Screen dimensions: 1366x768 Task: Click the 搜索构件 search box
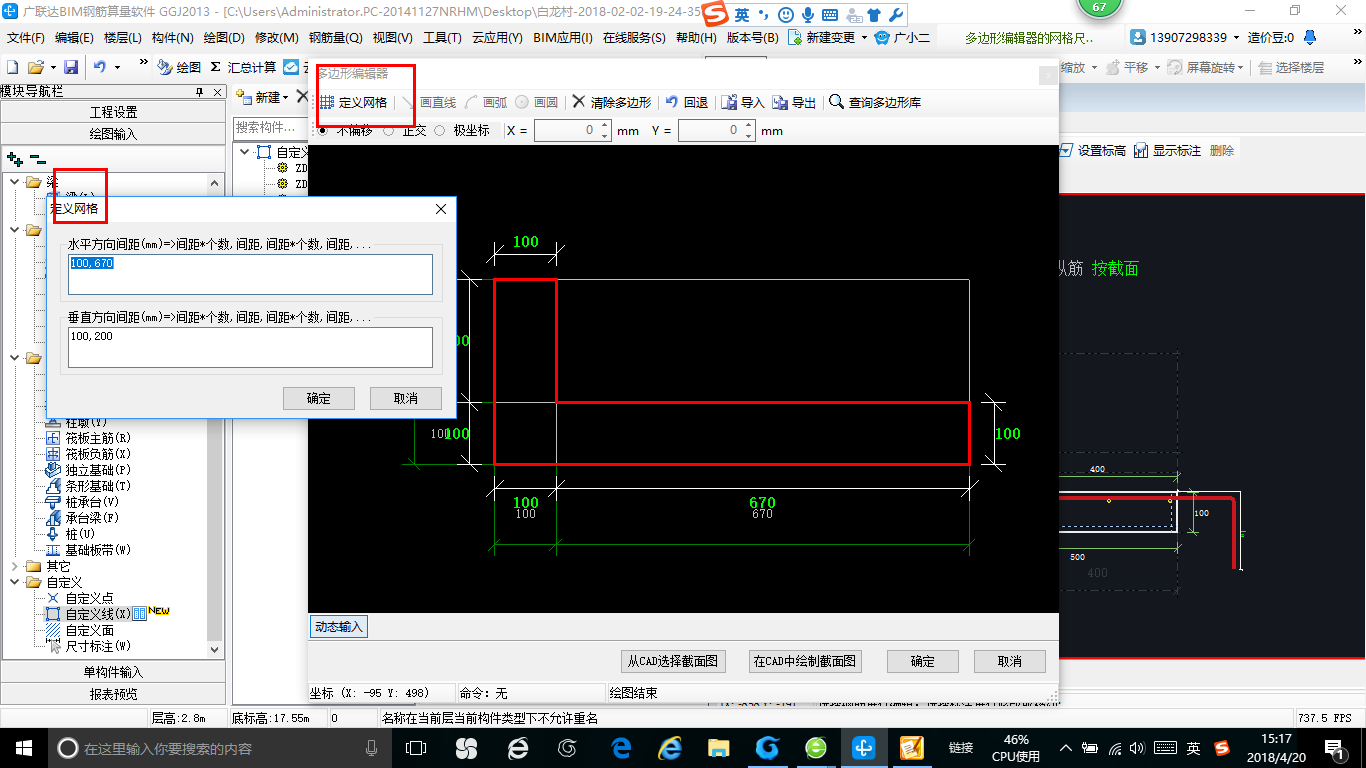click(271, 128)
